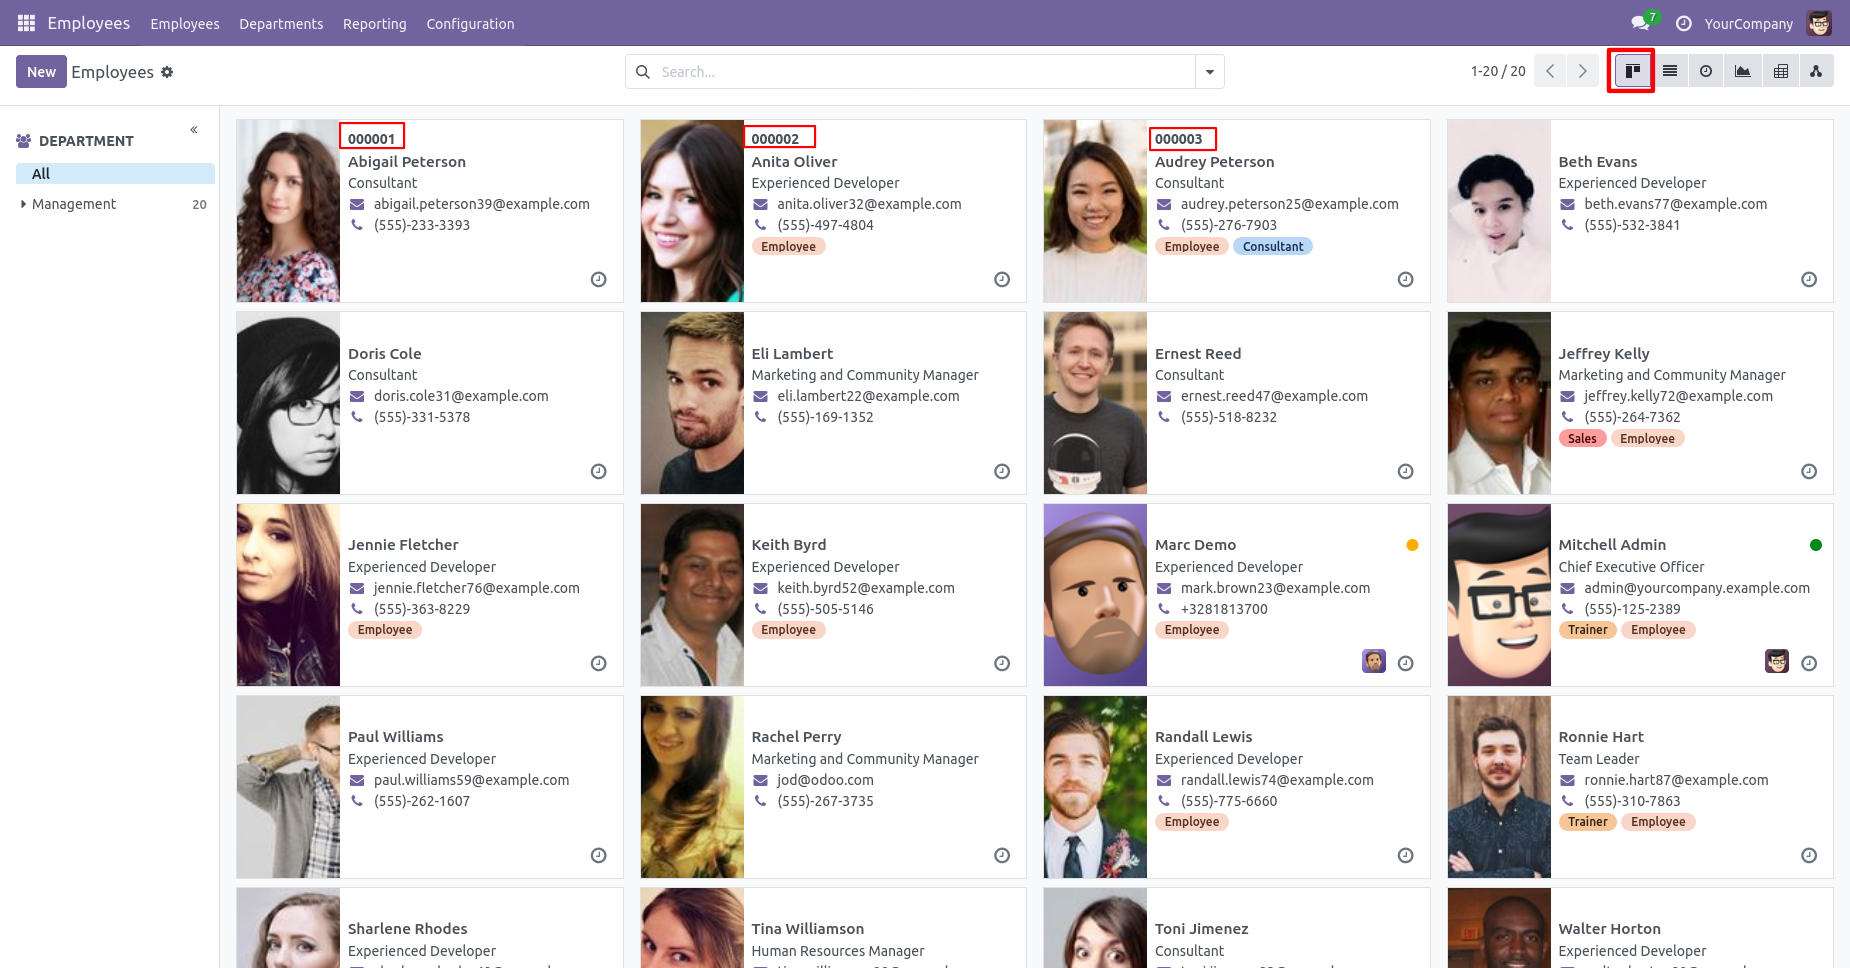Click Ronnie Hart's Team Leader title

1599,759
